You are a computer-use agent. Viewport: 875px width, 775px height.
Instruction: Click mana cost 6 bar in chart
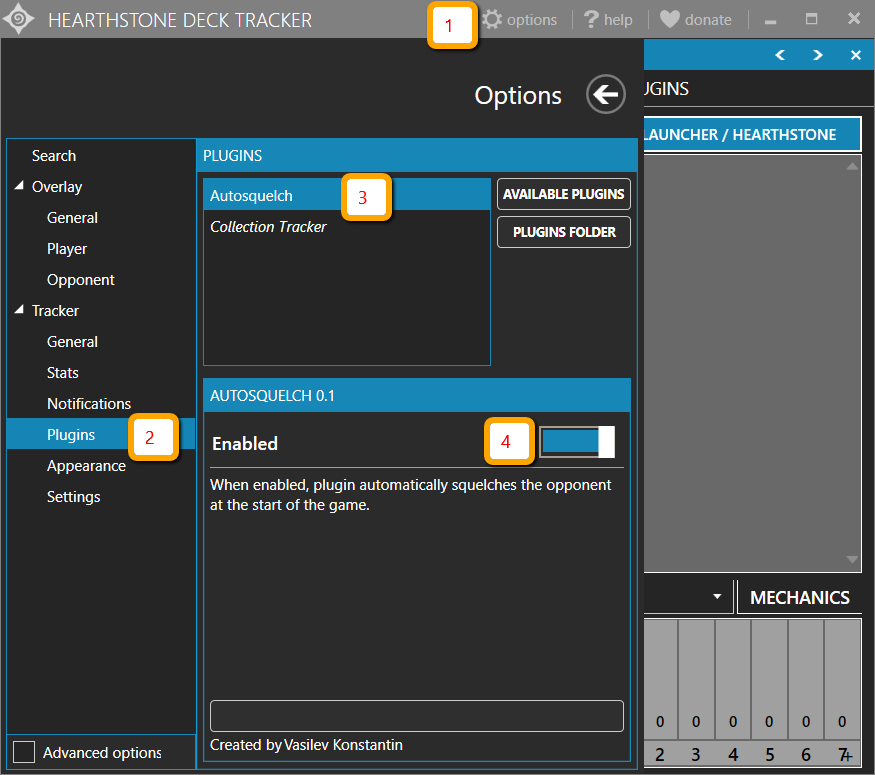coord(806,680)
